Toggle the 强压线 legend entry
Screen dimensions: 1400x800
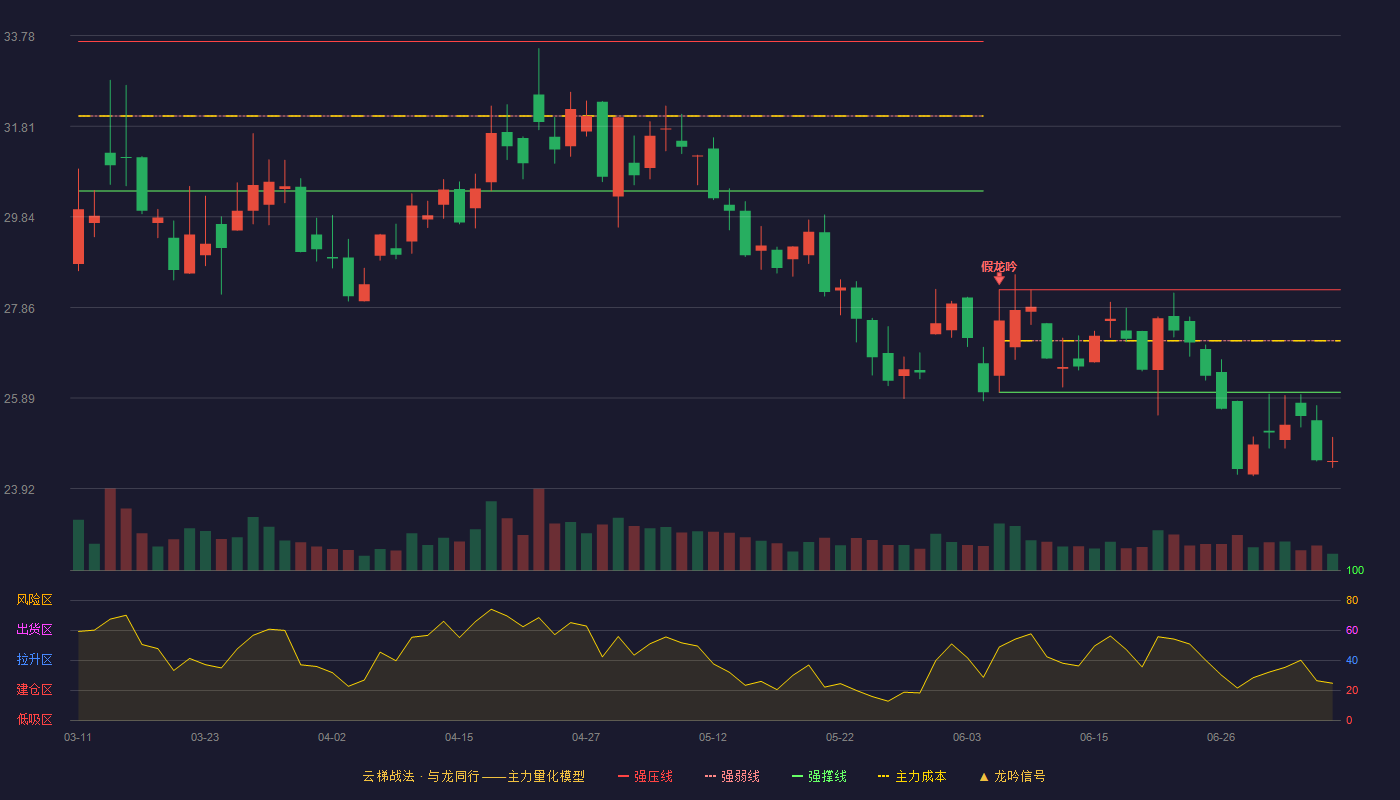pos(645,776)
